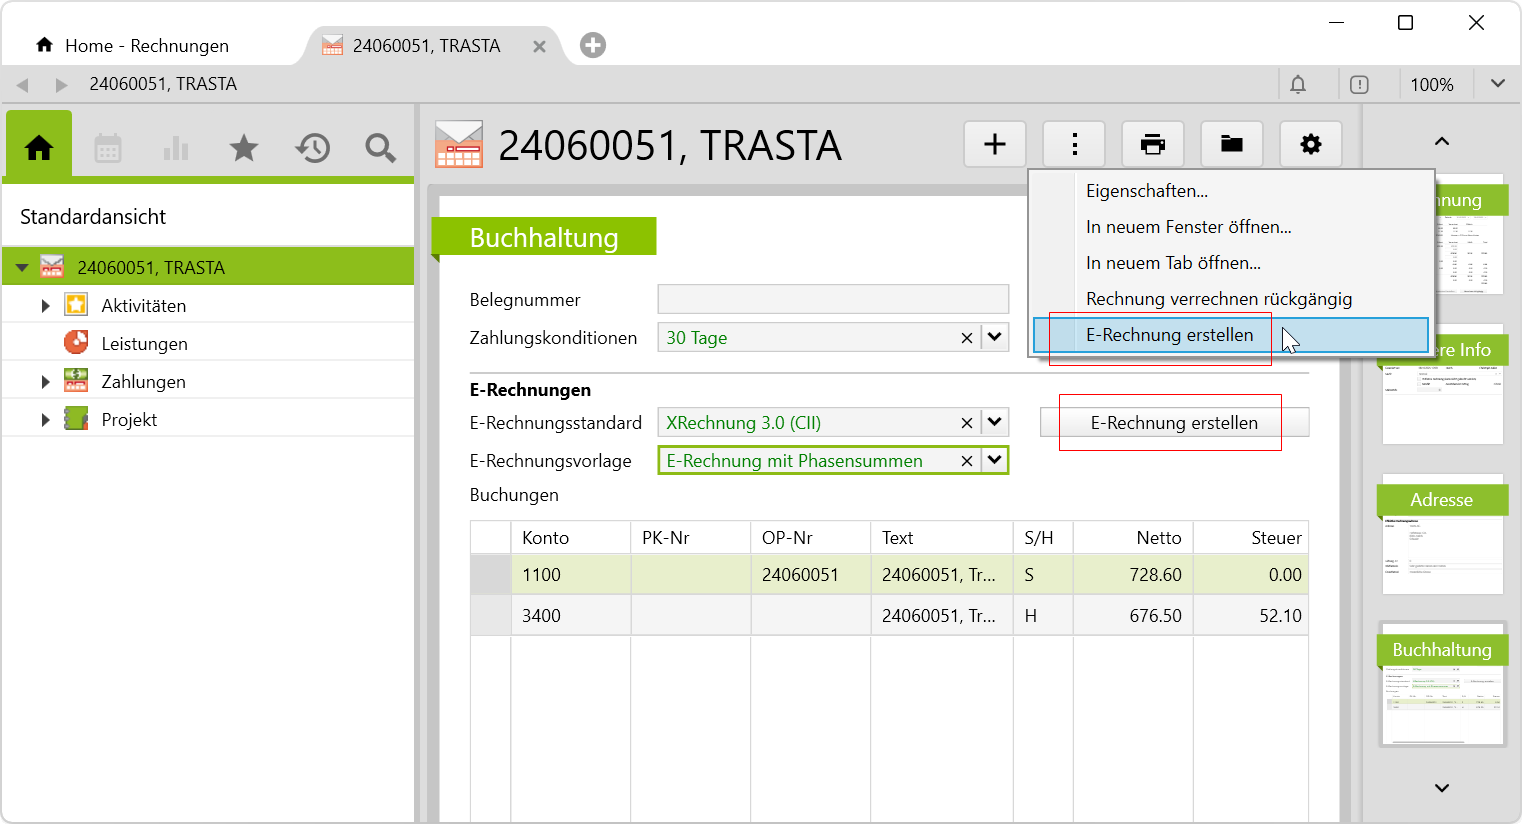Open the history clock icon

312,149
